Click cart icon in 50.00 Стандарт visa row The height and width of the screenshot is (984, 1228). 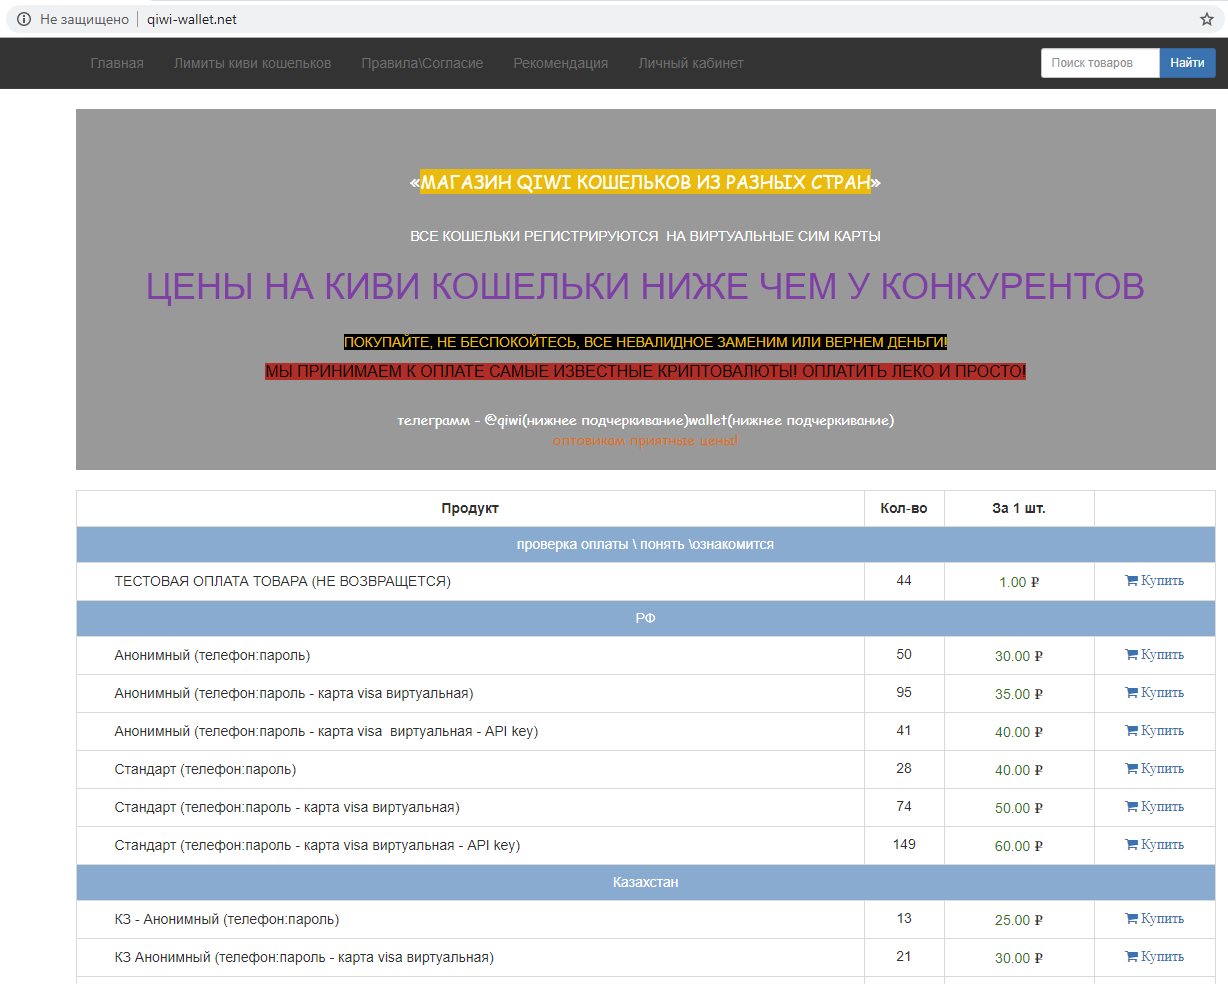1131,807
